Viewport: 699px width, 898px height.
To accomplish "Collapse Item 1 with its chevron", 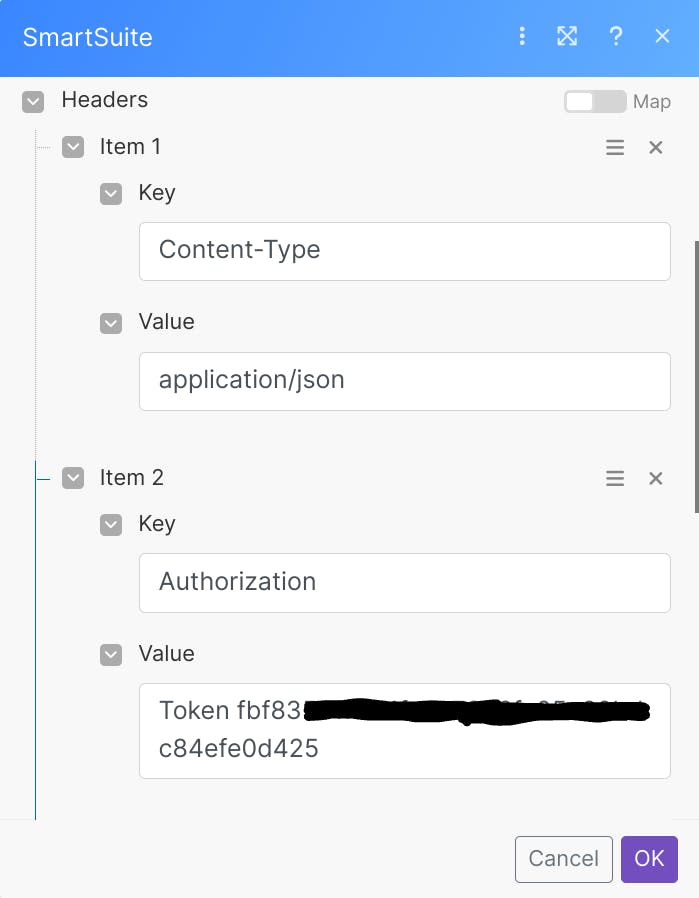I will click(x=73, y=147).
